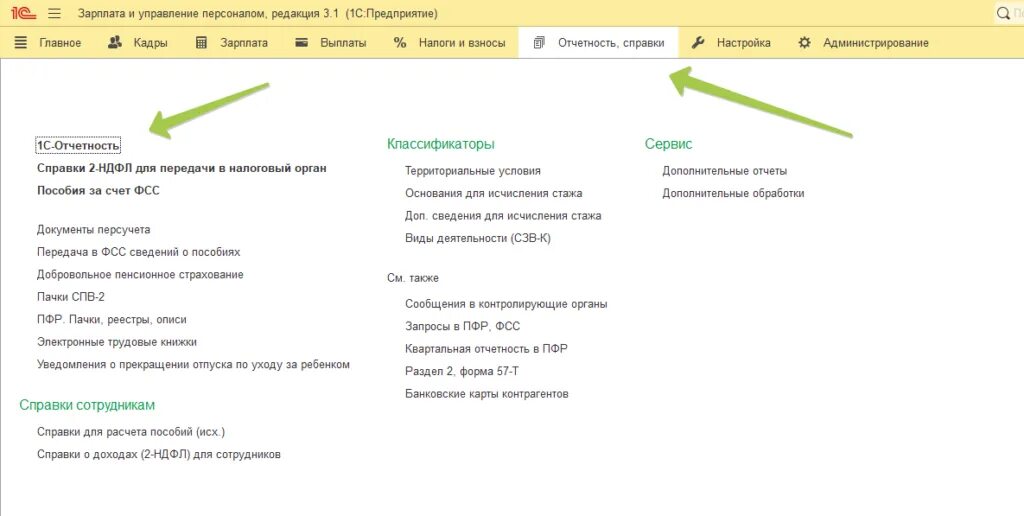
Task: Click the percent icon for Налоги и взносы
Action: click(400, 42)
